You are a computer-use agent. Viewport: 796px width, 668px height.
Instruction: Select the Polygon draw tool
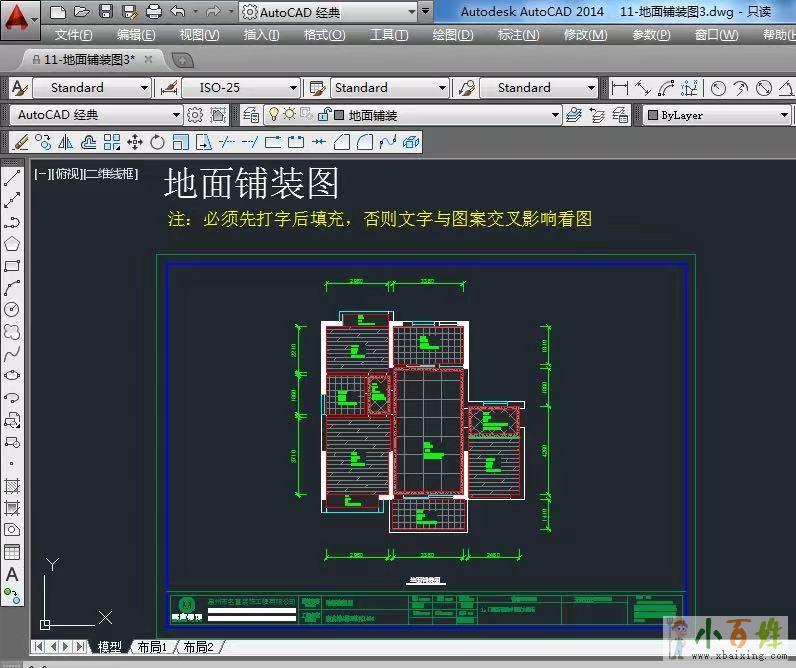click(12, 244)
